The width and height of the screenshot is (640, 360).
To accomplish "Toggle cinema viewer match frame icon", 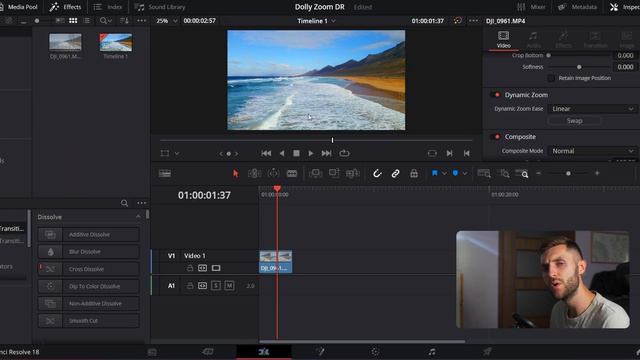I will point(432,153).
